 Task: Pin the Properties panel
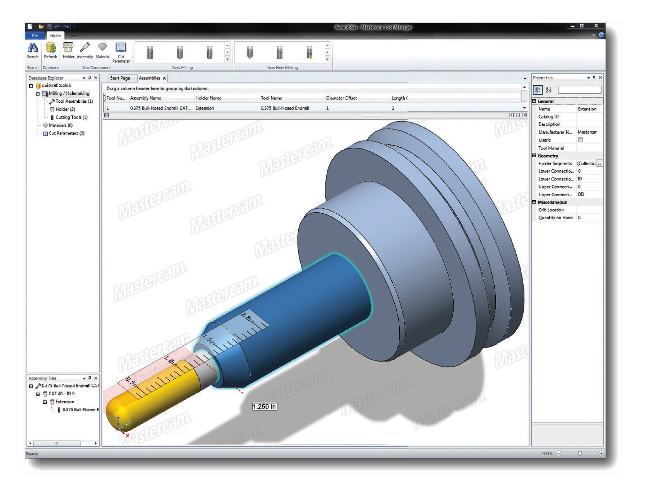click(594, 77)
